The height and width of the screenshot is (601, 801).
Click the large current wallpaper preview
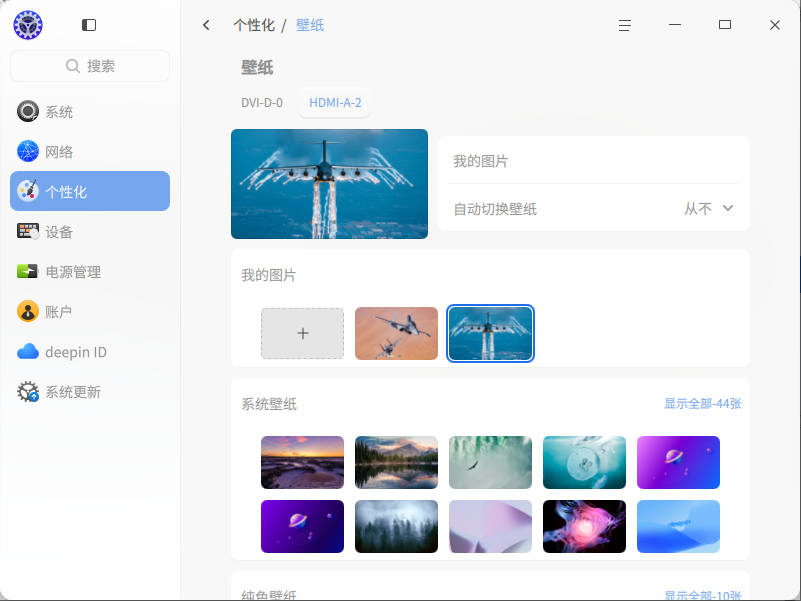coord(329,184)
